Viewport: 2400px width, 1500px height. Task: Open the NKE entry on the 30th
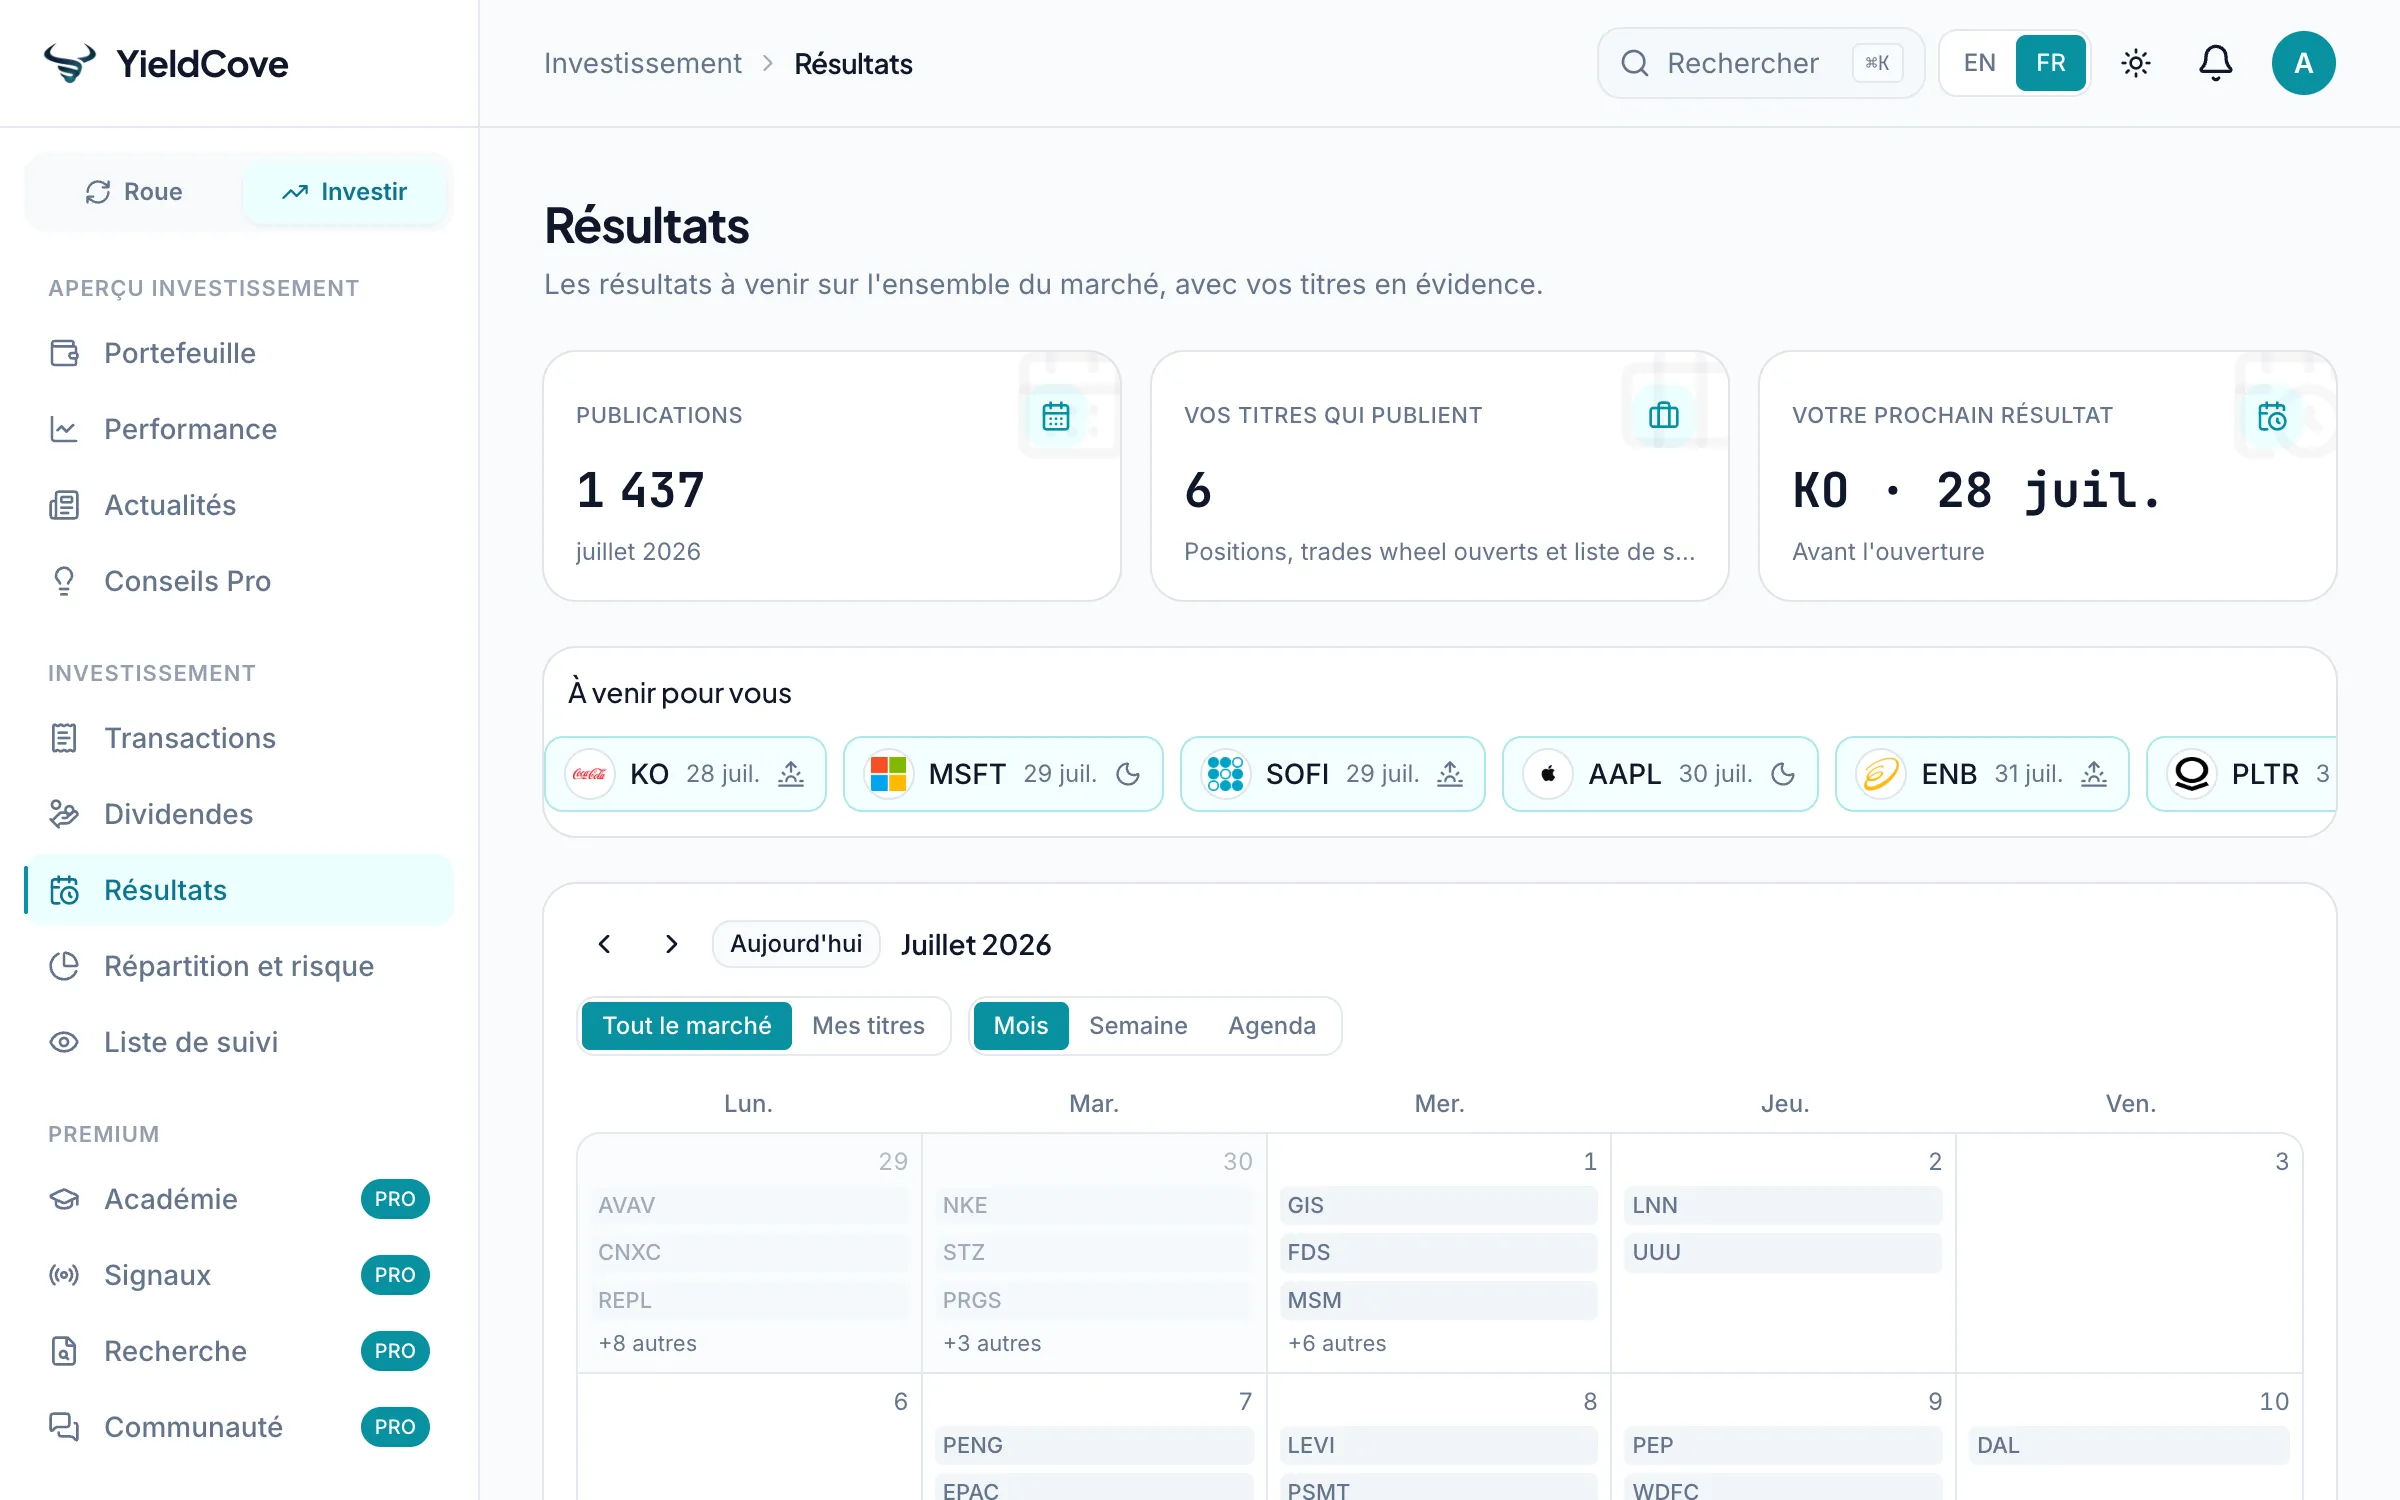coord(1094,1205)
